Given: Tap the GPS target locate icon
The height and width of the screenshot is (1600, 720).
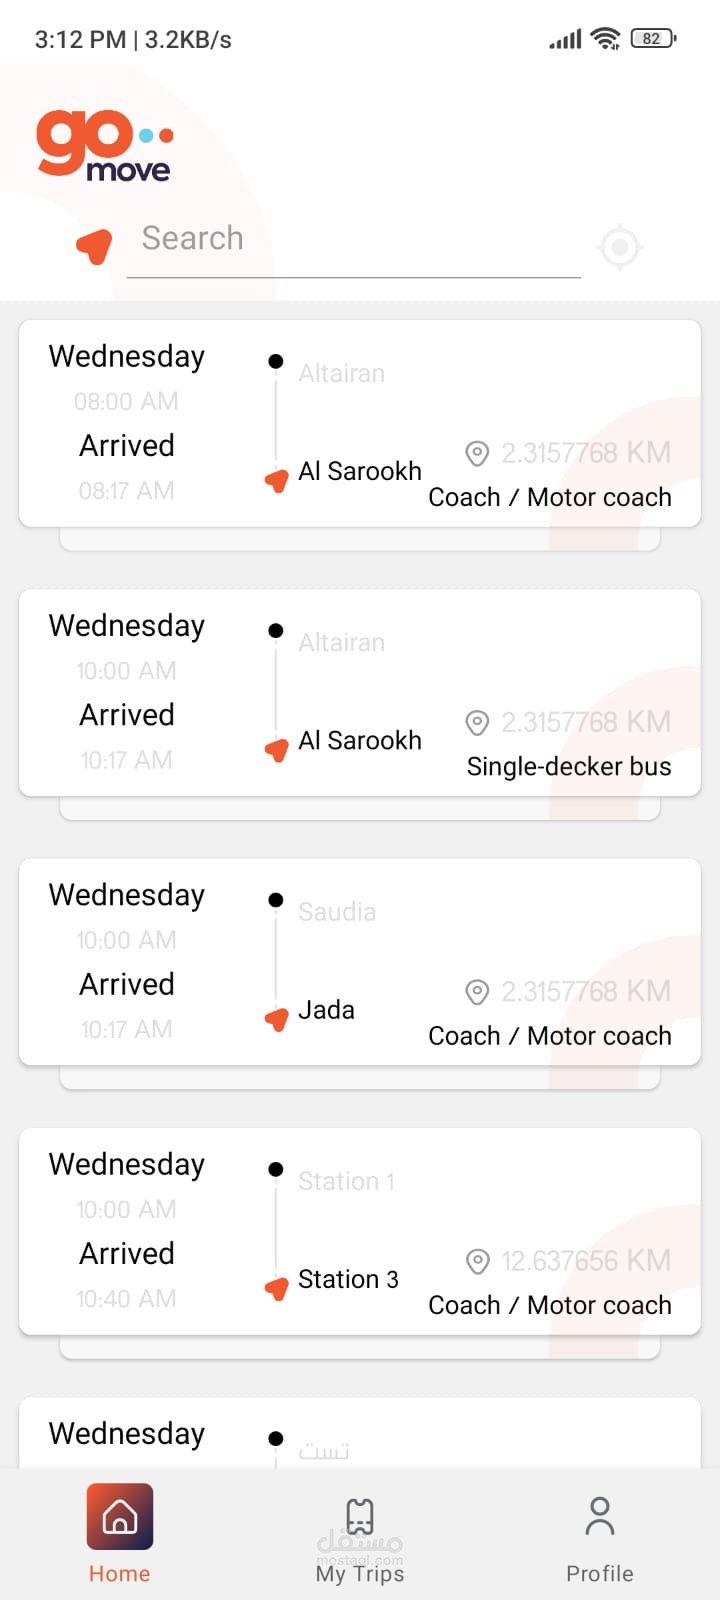Looking at the screenshot, I should click(x=619, y=246).
